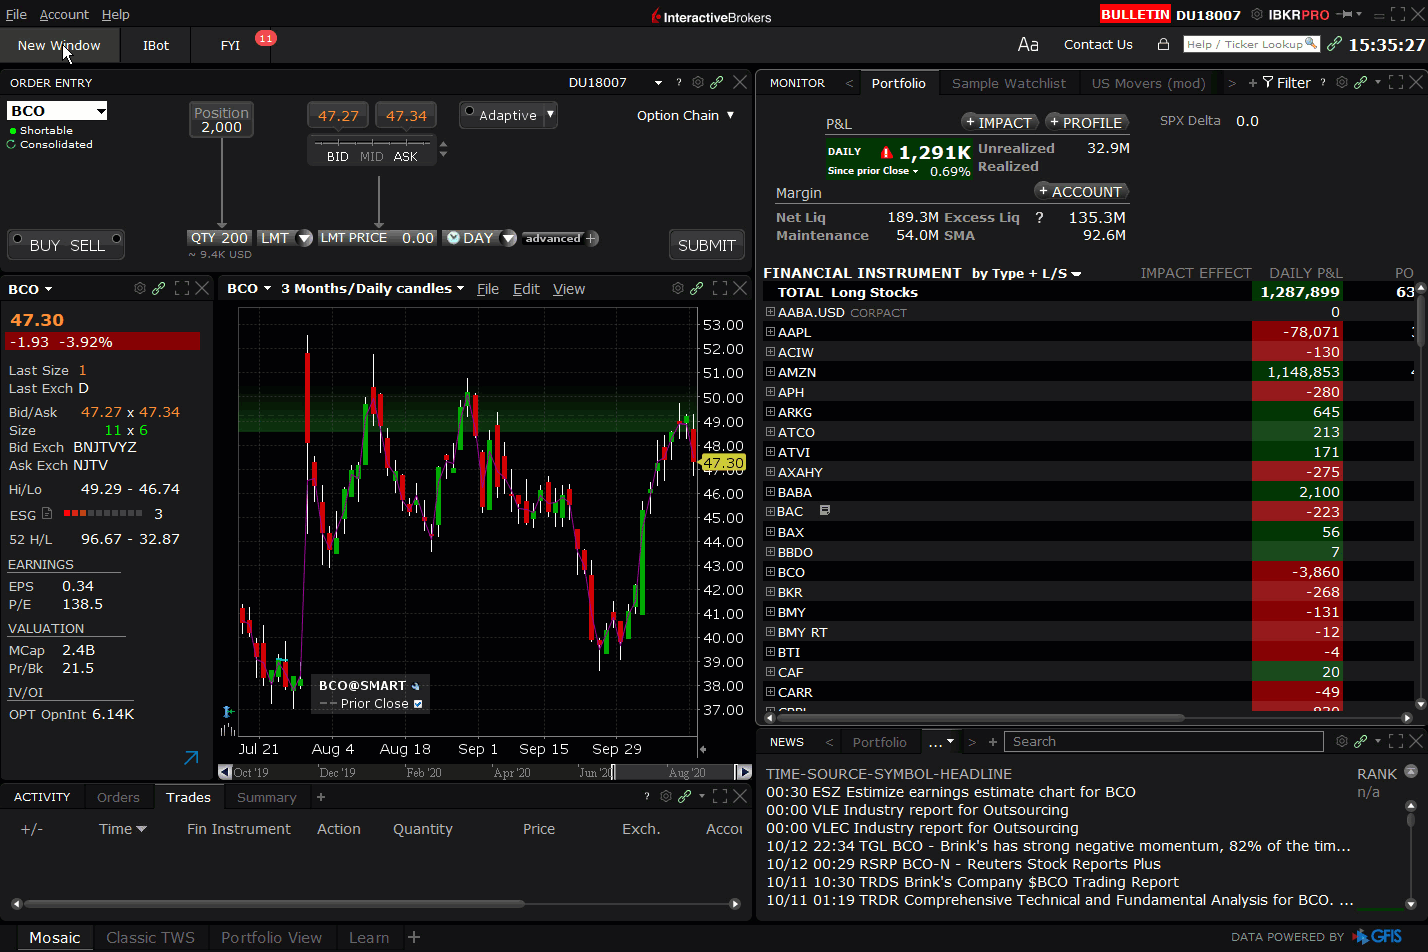Open Monitor panel settings gear
This screenshot has height=952, width=1428.
(x=1342, y=82)
